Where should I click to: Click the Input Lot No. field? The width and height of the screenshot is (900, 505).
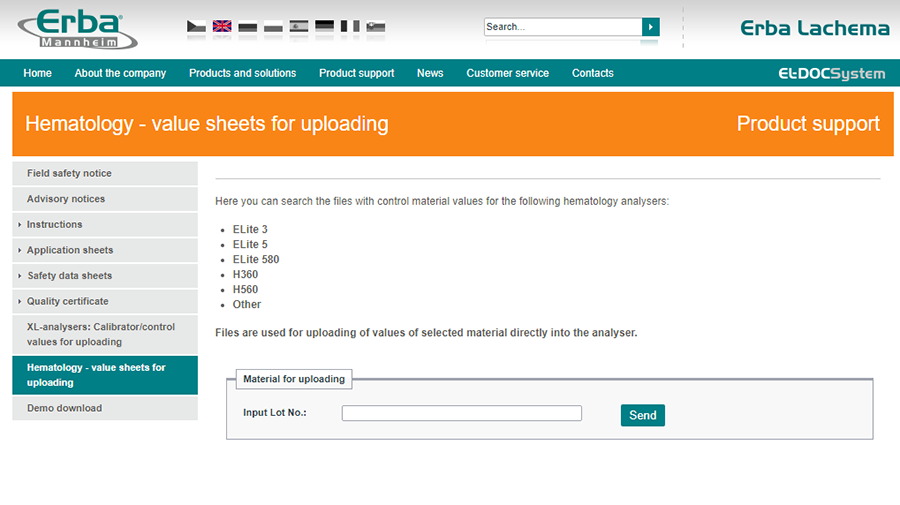(461, 413)
